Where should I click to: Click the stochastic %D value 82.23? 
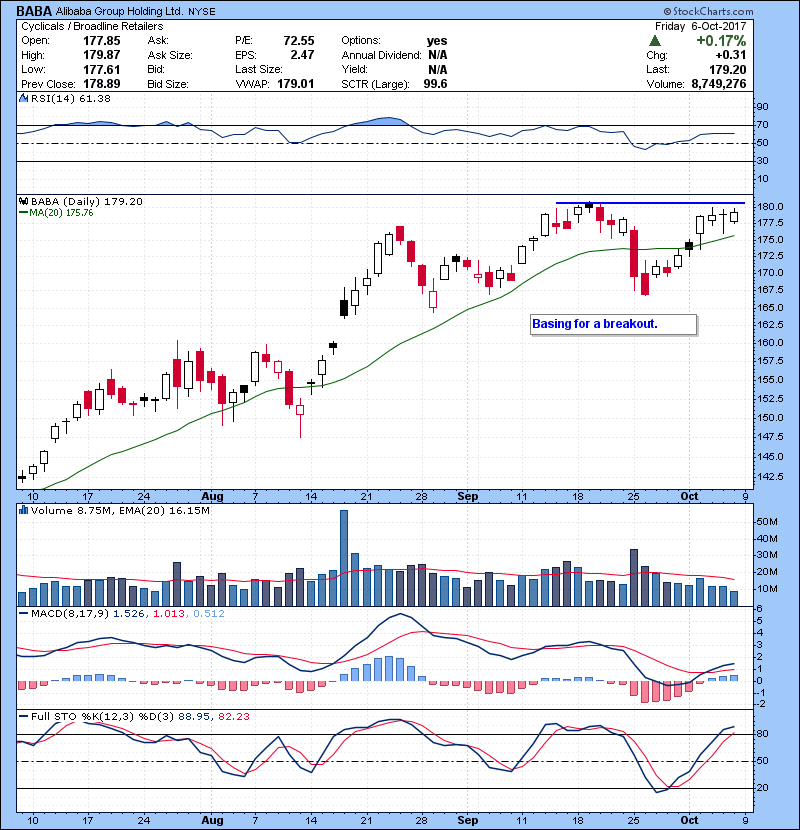[x=233, y=717]
